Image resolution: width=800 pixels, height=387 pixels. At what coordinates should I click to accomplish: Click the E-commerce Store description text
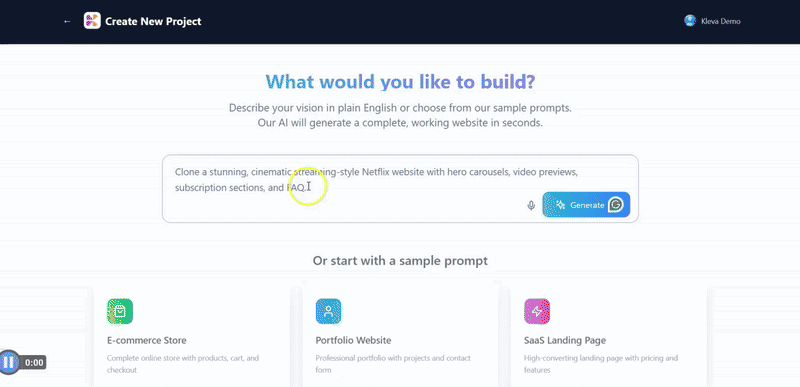coord(183,364)
